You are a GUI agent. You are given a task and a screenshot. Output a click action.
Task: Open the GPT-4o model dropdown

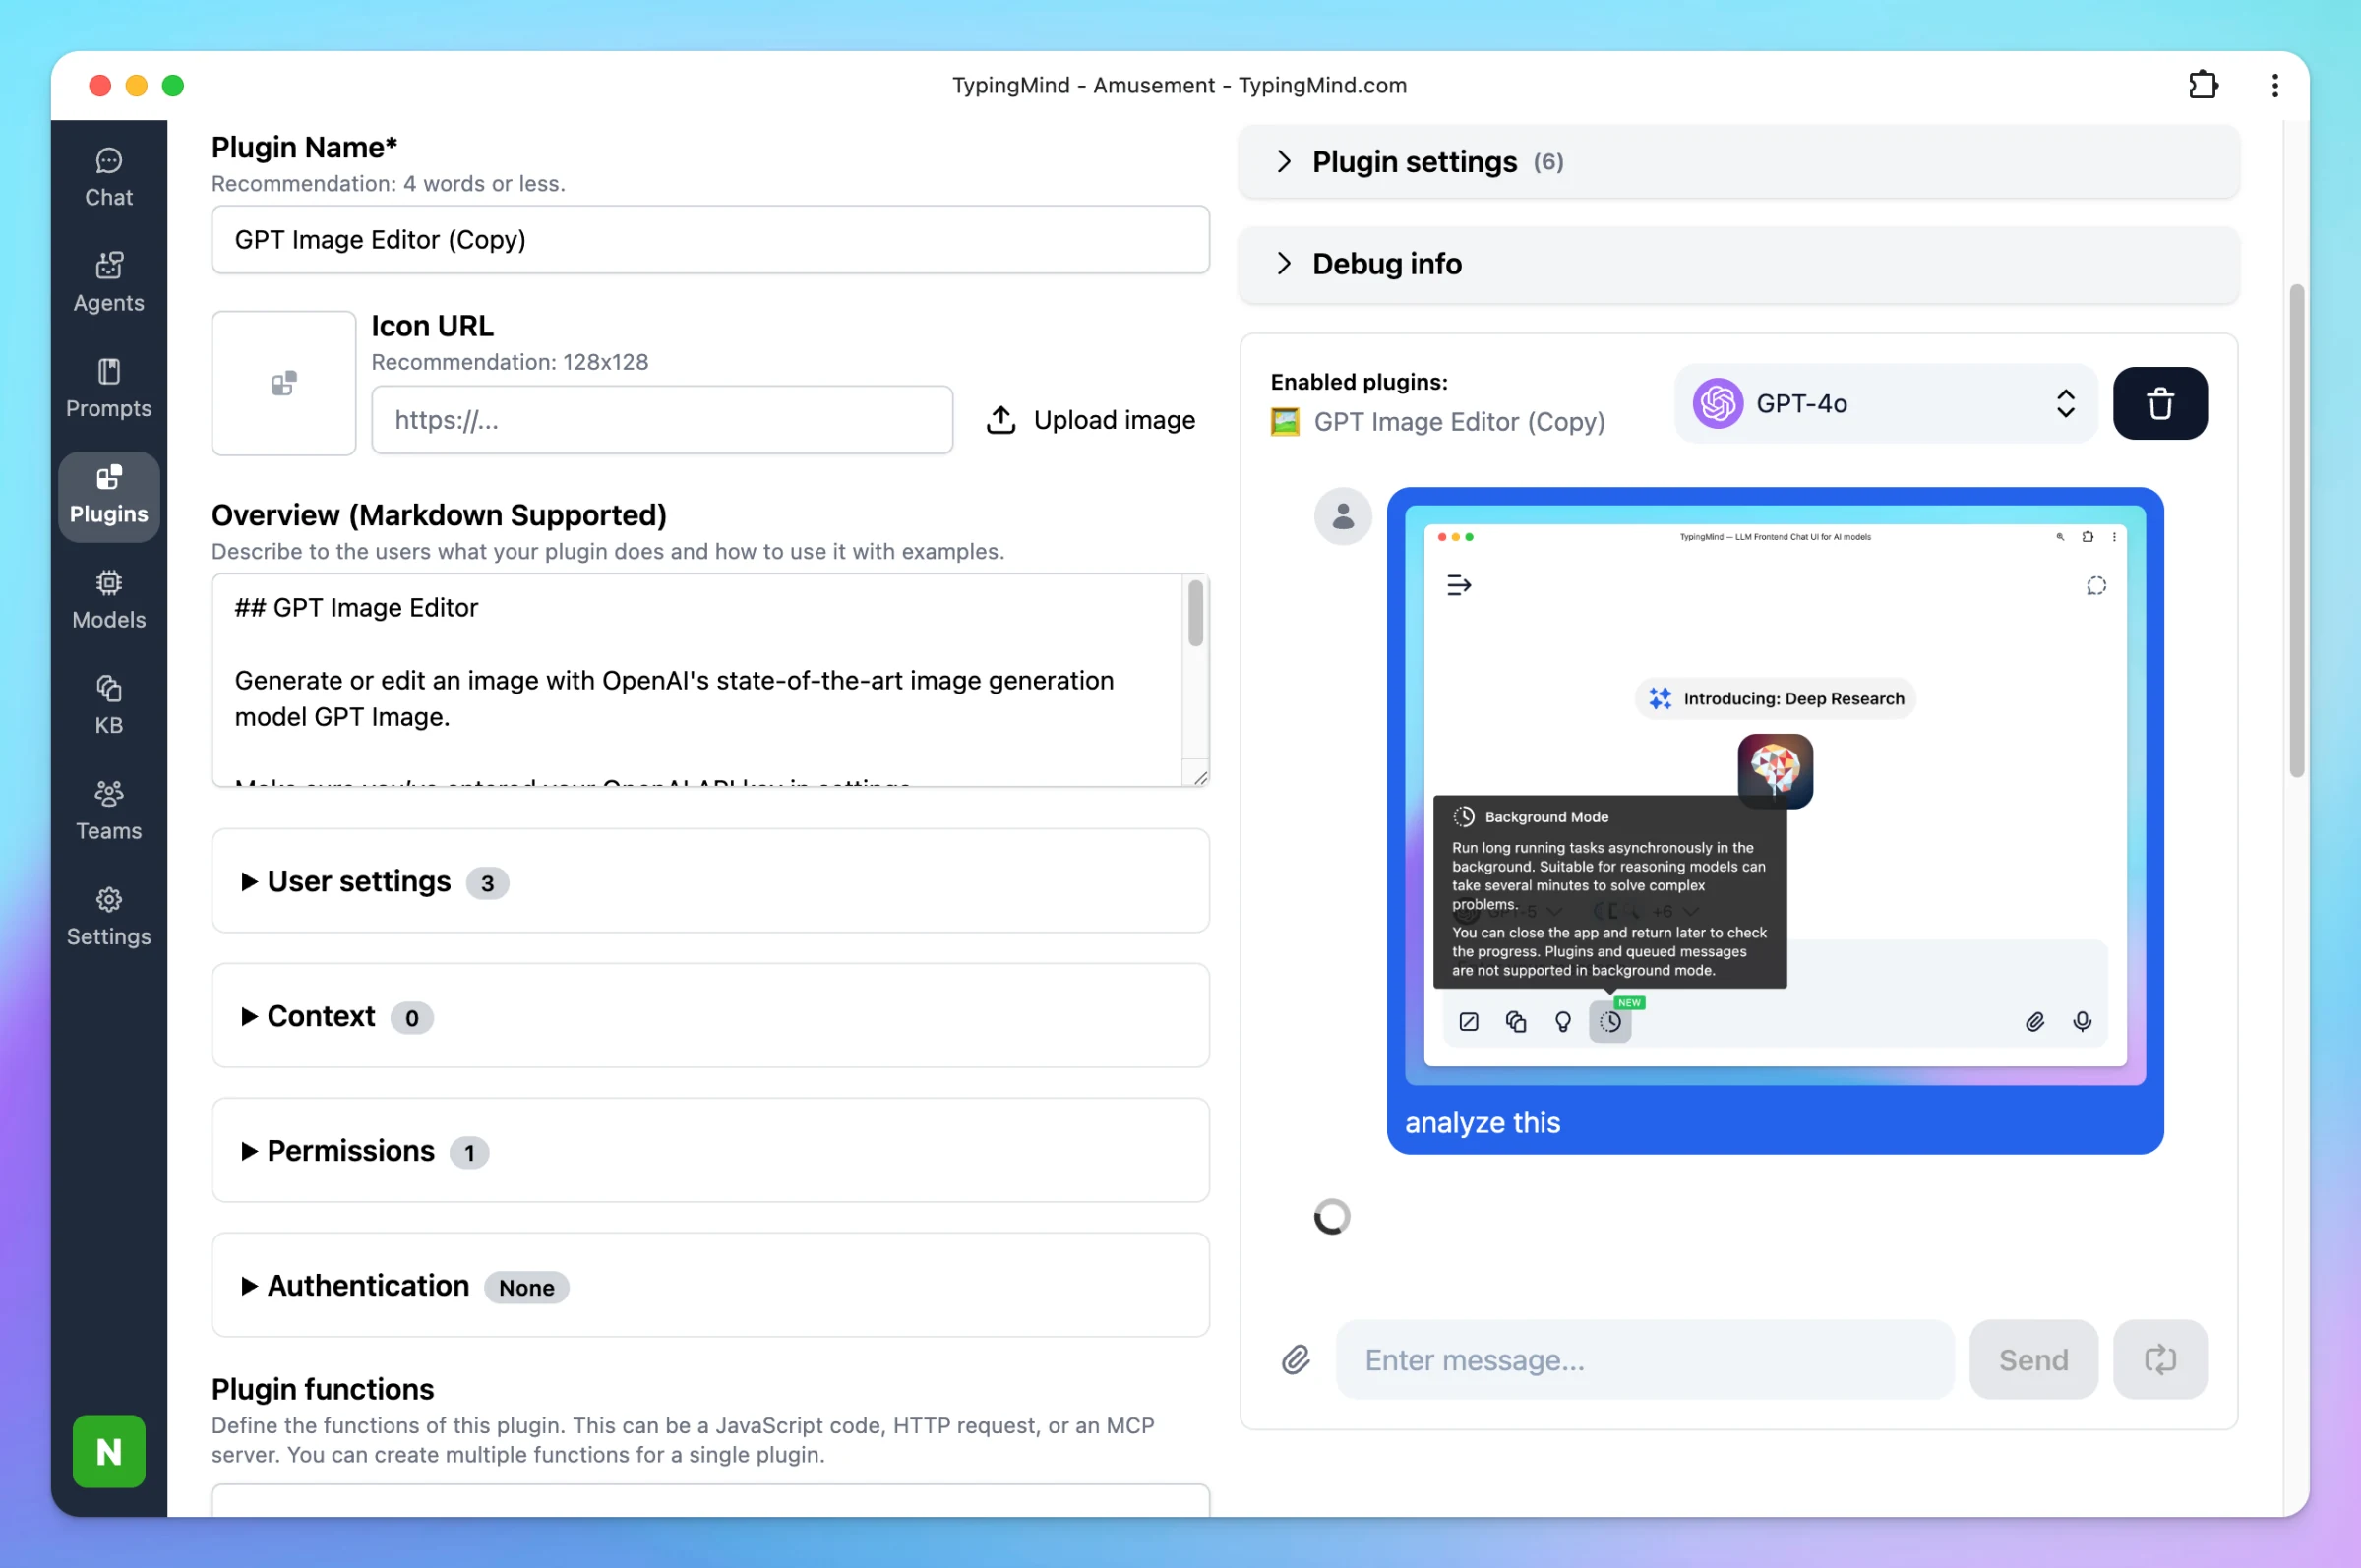(1885, 403)
